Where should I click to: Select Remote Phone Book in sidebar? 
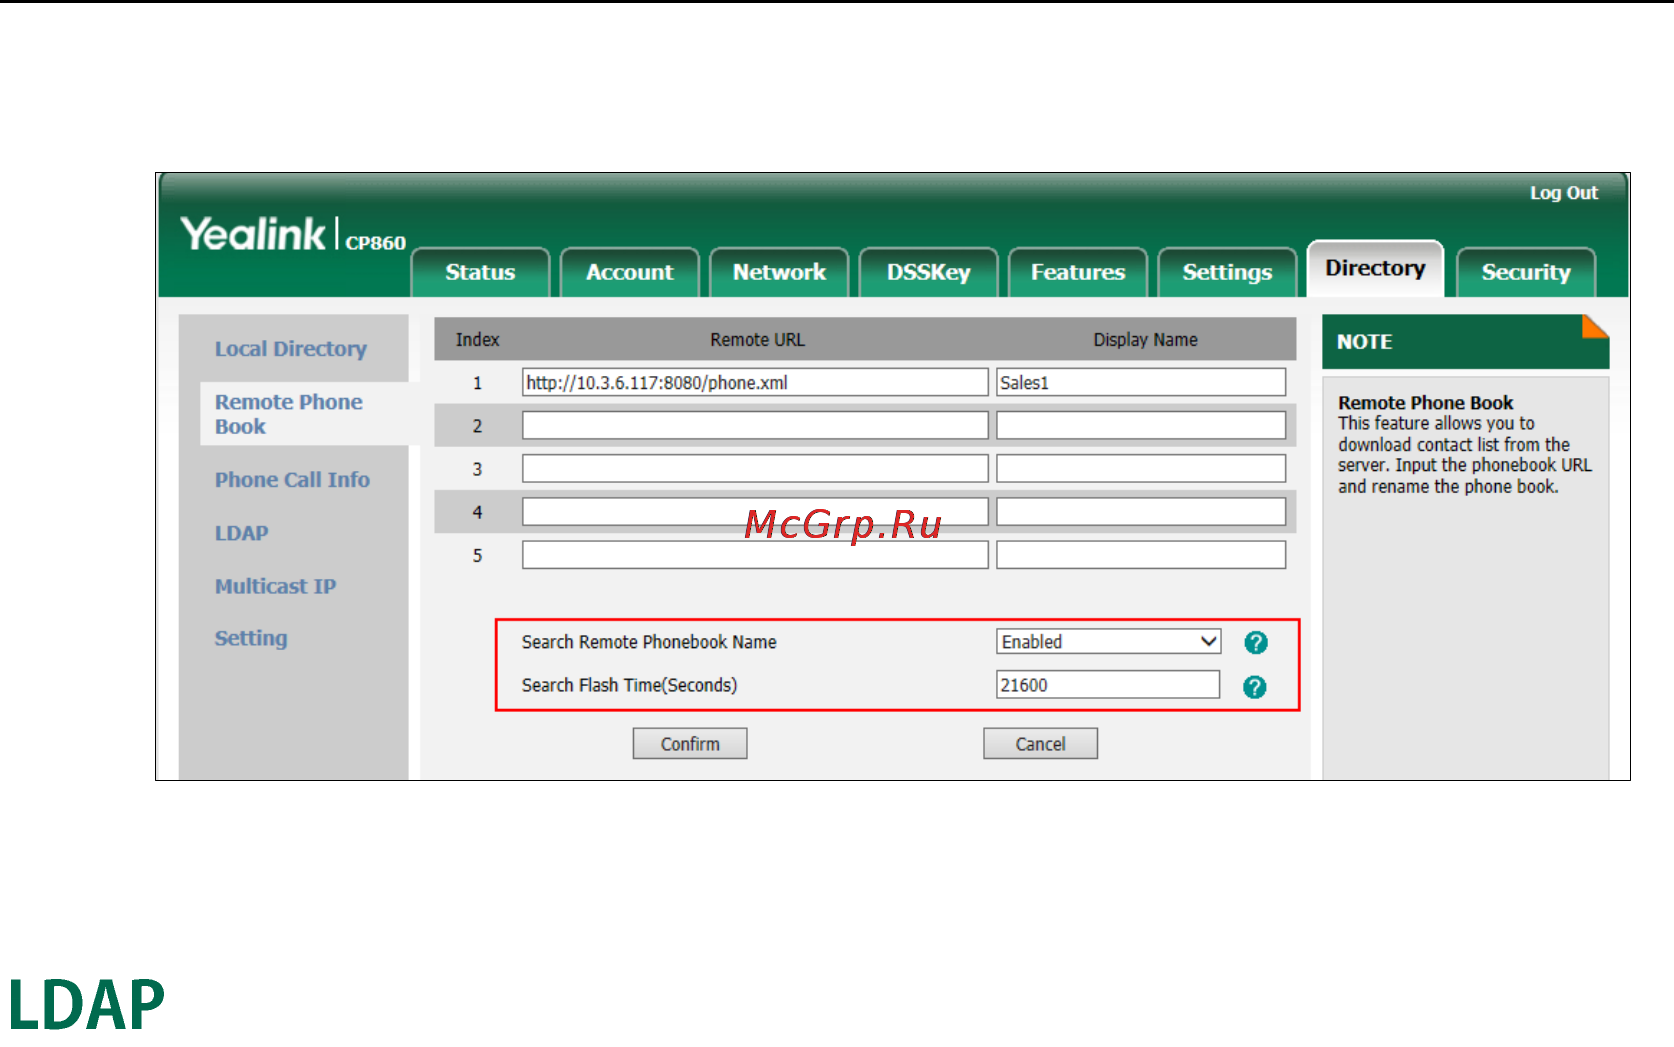(x=289, y=414)
